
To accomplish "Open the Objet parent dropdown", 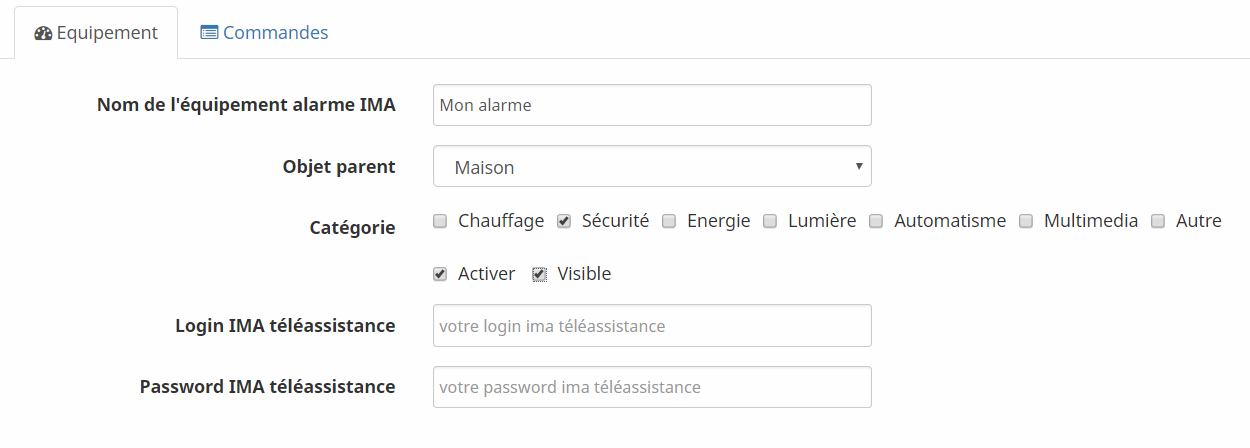I will 652,167.
